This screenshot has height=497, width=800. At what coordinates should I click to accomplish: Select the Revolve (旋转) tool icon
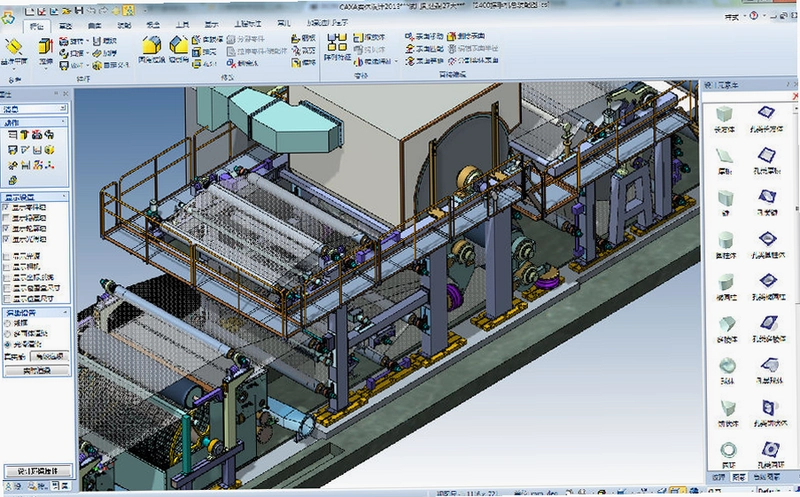point(64,41)
